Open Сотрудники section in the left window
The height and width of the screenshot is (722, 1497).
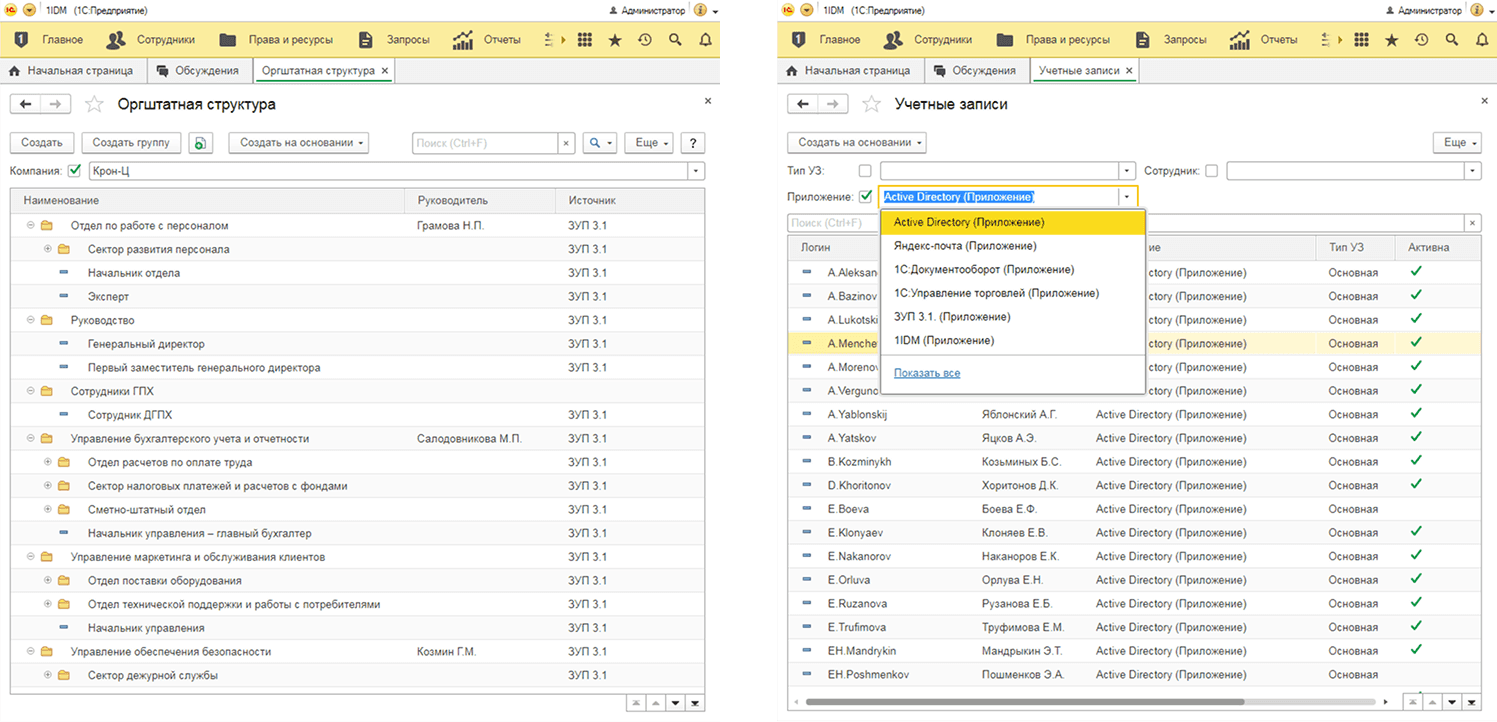coord(151,40)
